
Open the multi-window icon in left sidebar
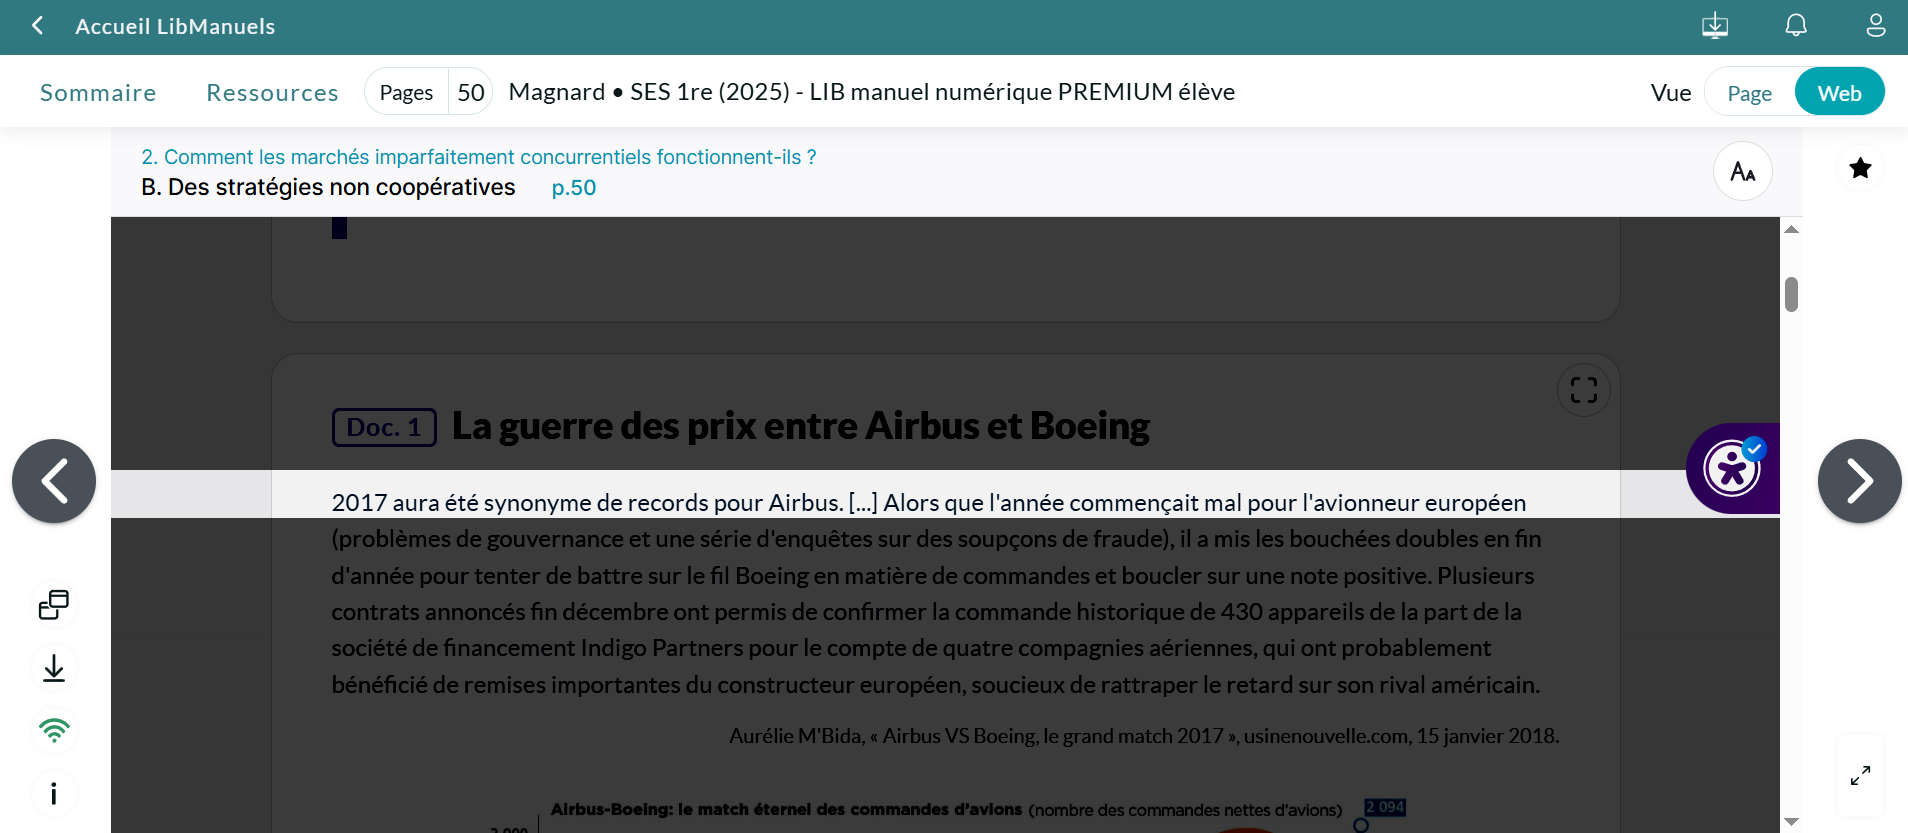54,605
